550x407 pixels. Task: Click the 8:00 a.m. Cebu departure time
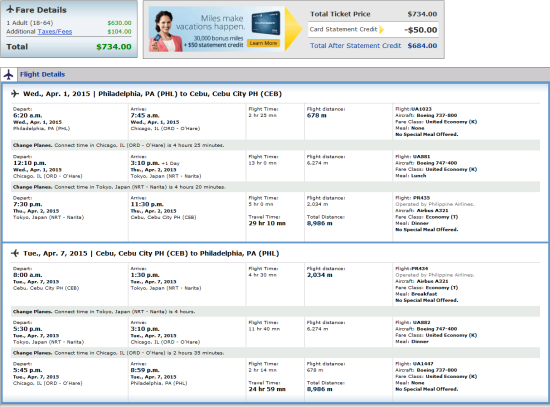tap(28, 275)
